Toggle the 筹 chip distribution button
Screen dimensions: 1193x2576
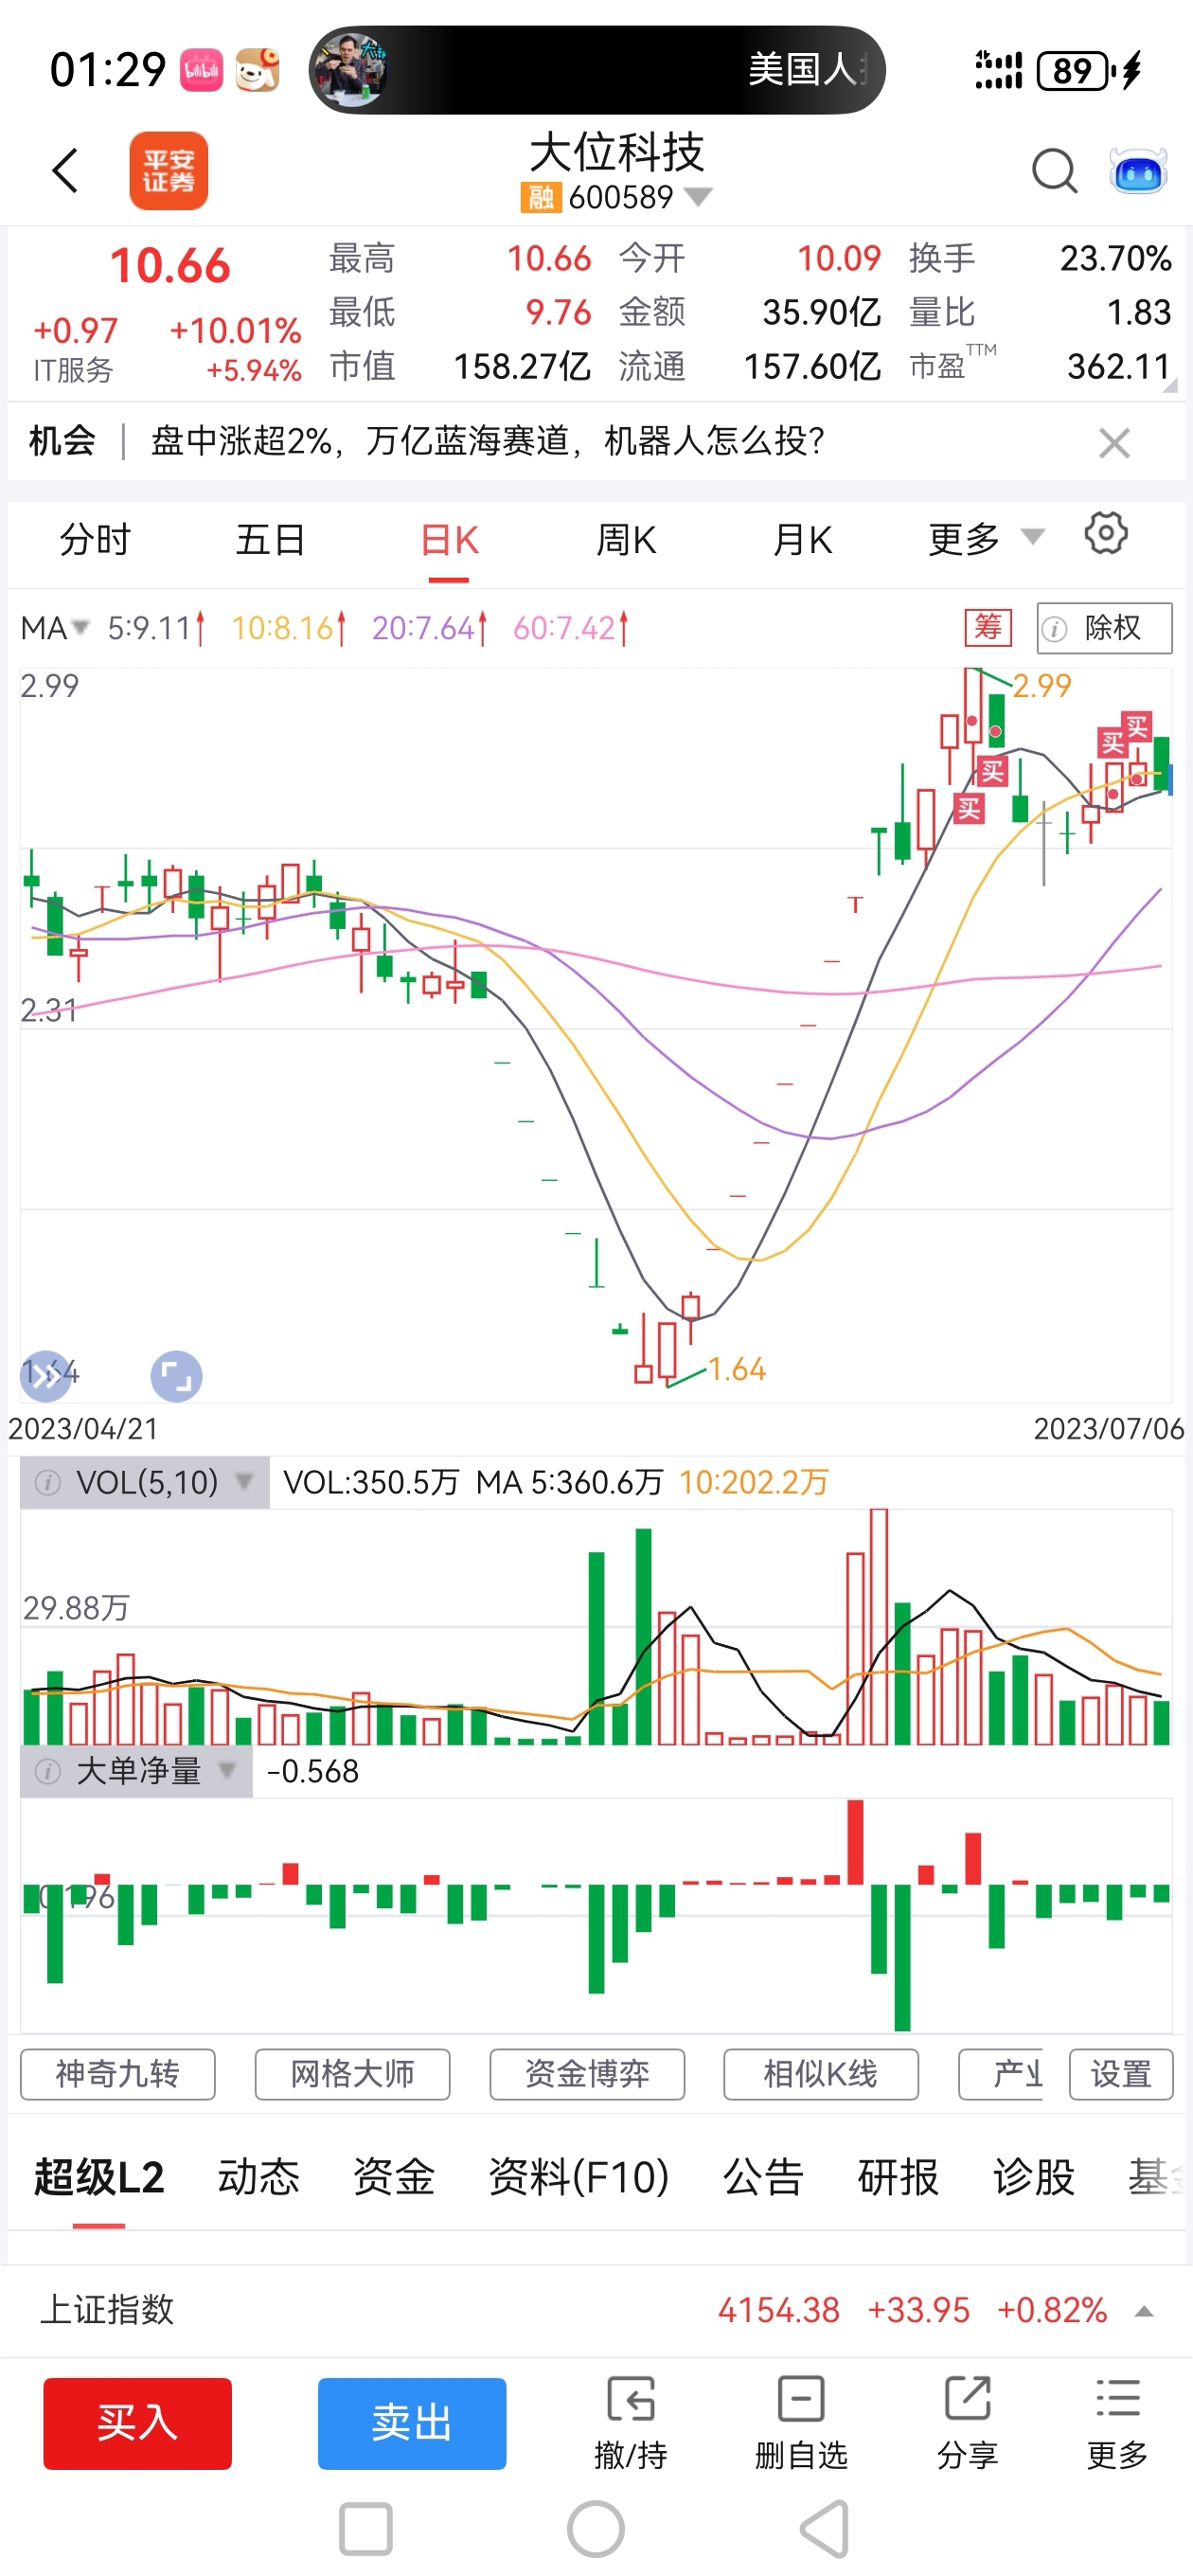(988, 628)
